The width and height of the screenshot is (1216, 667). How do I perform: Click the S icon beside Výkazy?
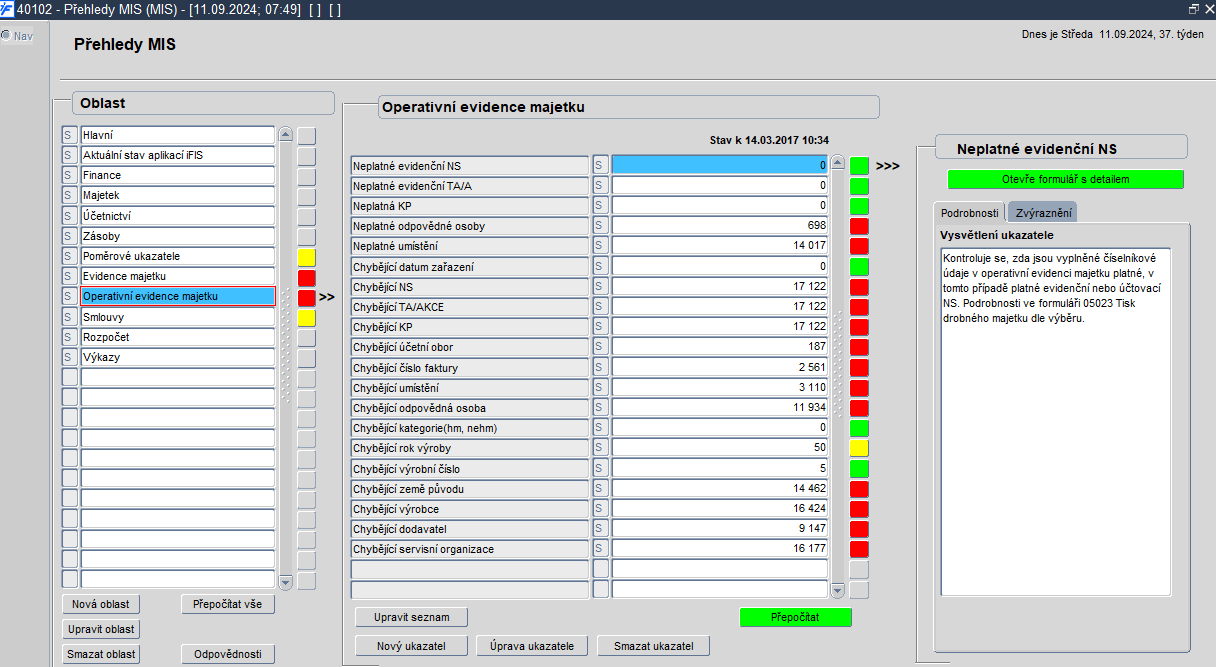[69, 357]
